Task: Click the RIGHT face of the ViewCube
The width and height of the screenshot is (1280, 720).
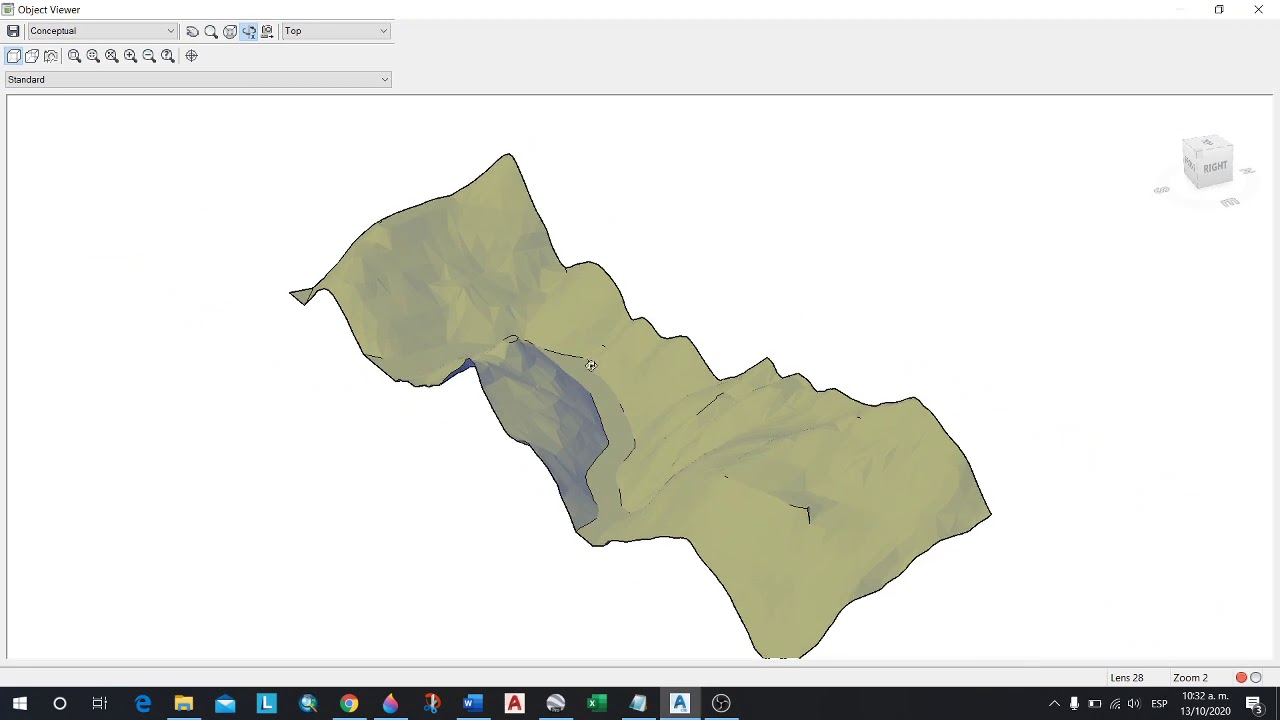Action: click(1215, 167)
